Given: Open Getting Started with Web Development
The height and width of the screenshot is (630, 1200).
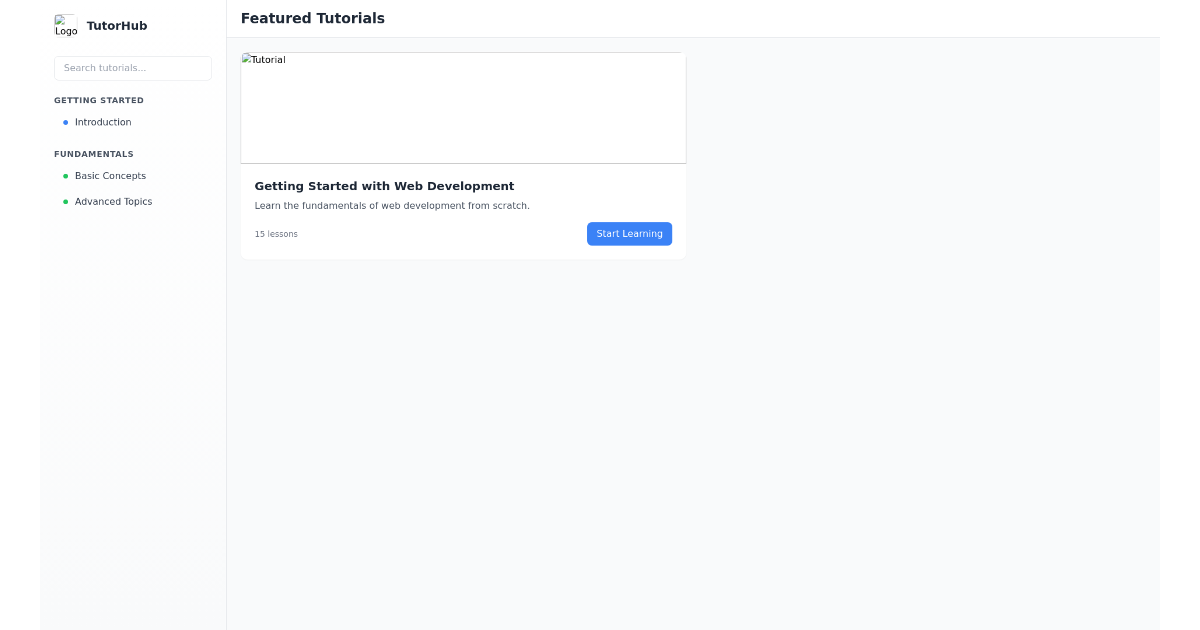Looking at the screenshot, I should click(x=385, y=186).
